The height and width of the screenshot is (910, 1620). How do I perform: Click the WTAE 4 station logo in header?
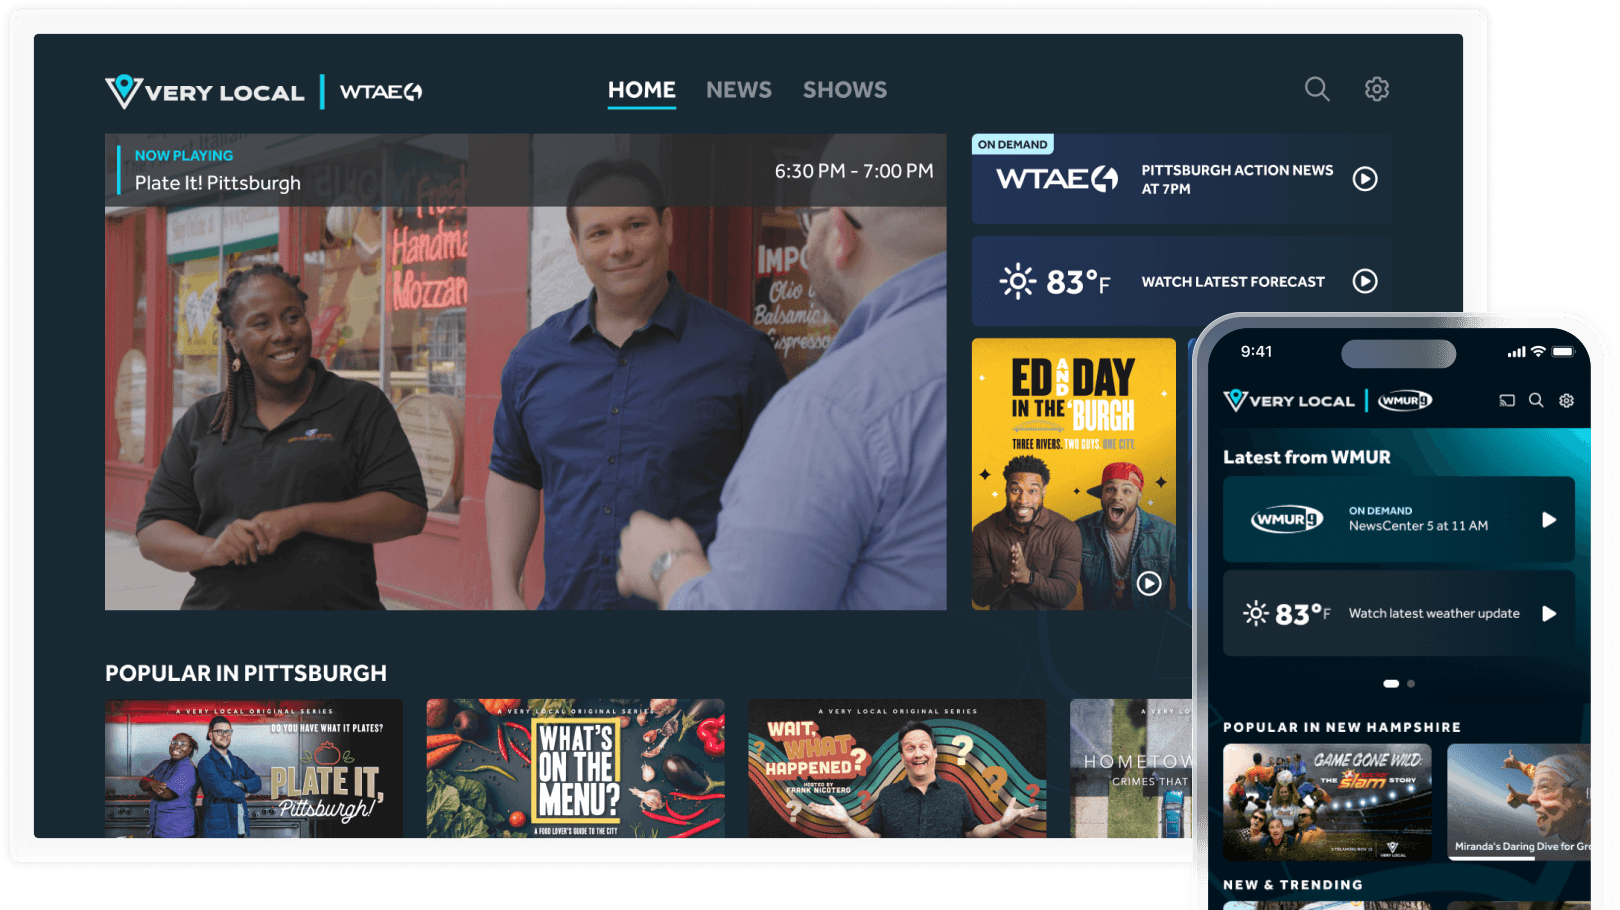pyautogui.click(x=381, y=92)
